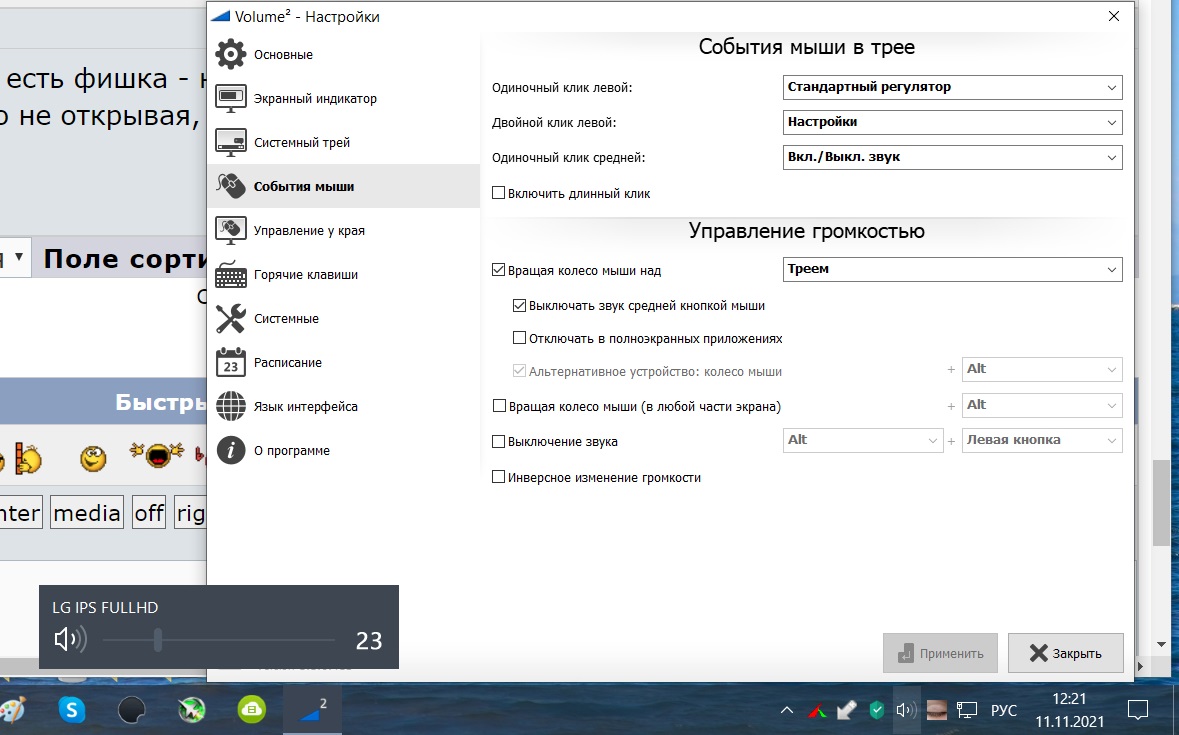
Task: Check the Выключение звука option
Action: 498,441
